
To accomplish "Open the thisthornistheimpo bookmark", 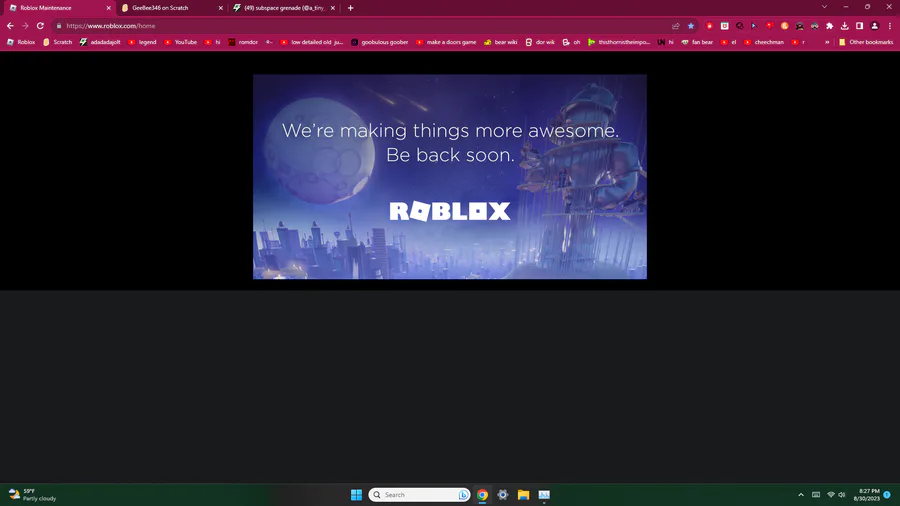I will [619, 42].
